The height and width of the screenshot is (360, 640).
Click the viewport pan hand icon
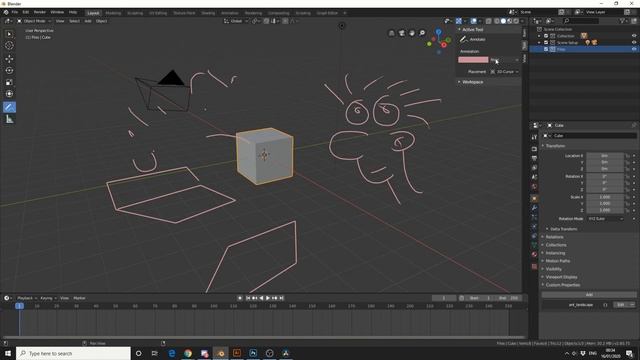(412, 33)
